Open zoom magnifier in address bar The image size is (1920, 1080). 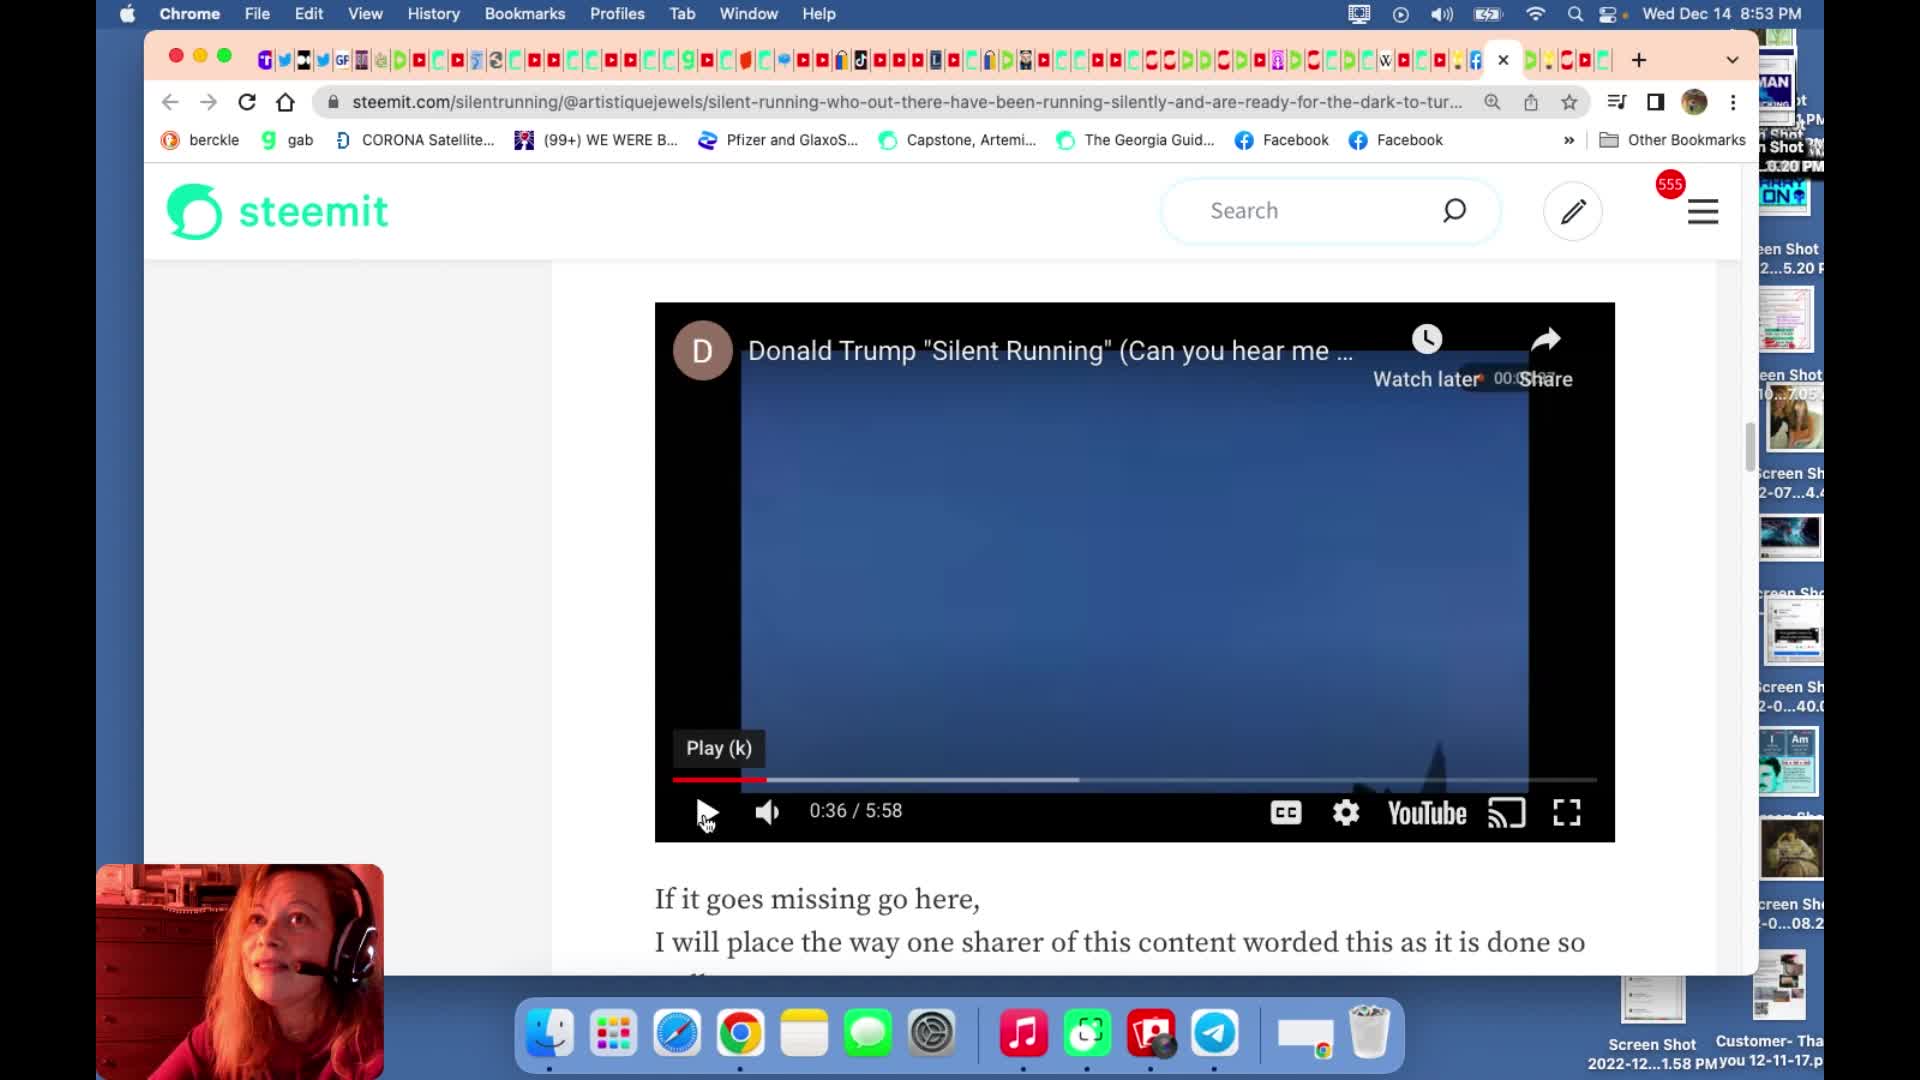coord(1492,102)
